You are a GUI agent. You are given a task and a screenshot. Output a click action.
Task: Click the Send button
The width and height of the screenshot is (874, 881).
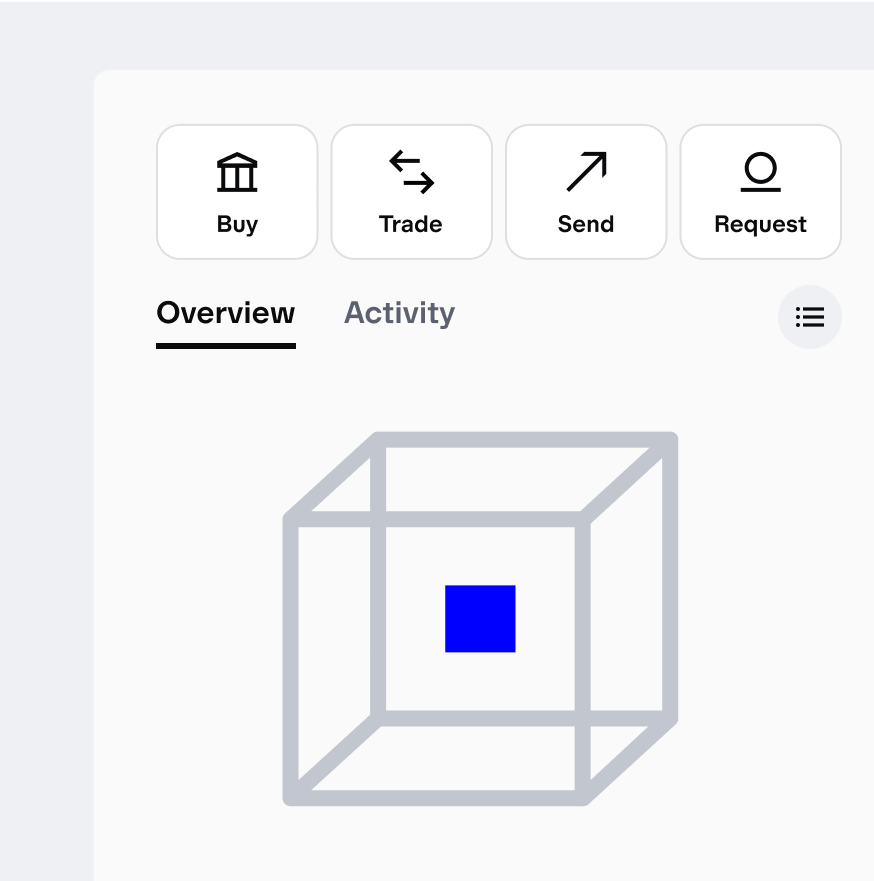[x=585, y=191]
